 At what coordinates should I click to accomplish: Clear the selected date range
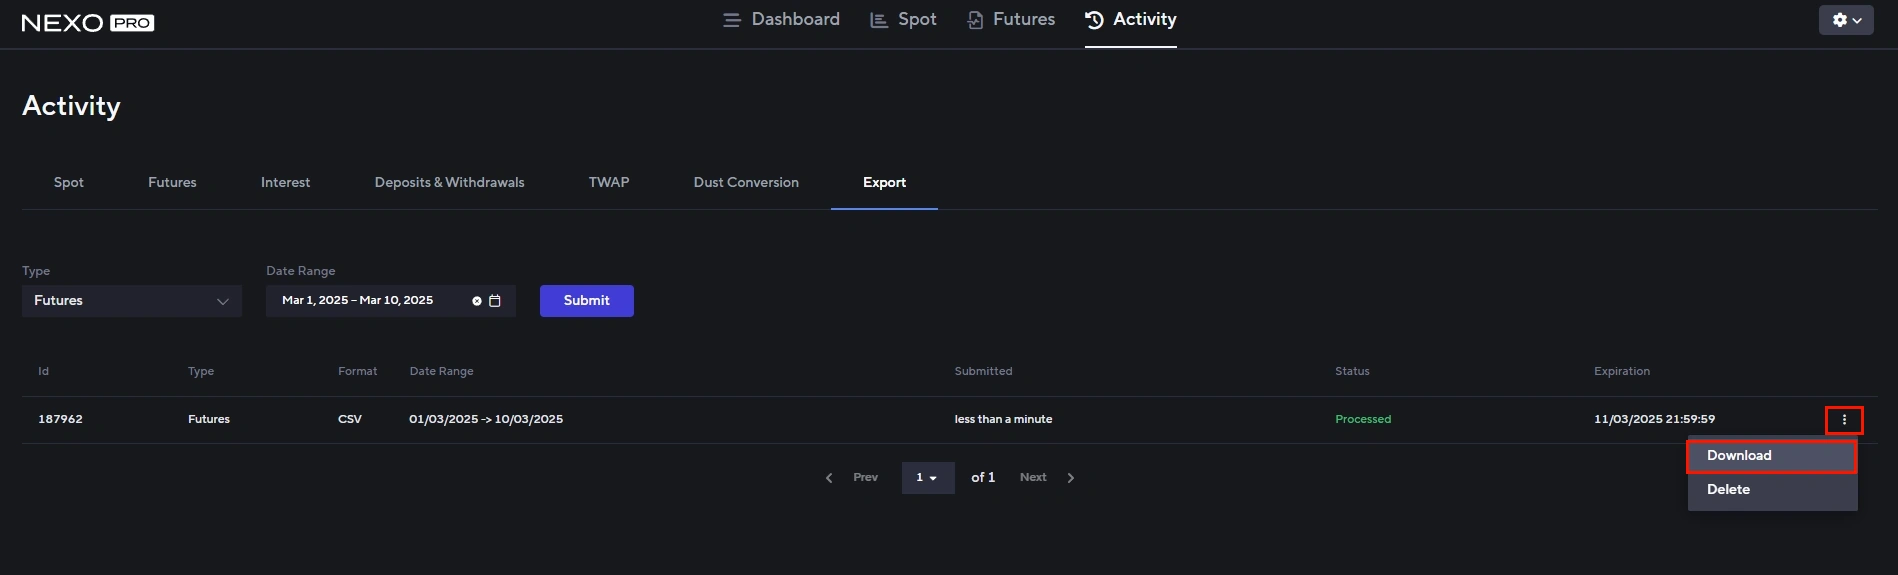coord(477,301)
